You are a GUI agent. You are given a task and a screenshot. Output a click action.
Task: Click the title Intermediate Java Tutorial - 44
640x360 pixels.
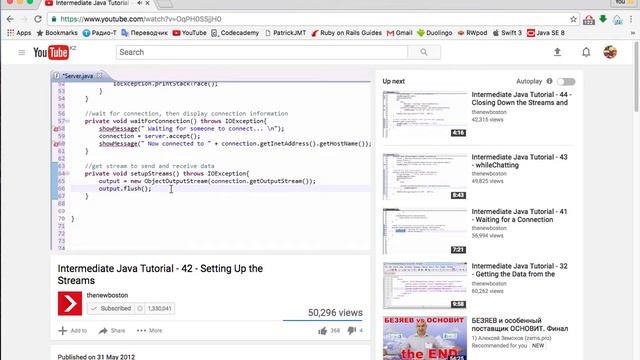521,98
